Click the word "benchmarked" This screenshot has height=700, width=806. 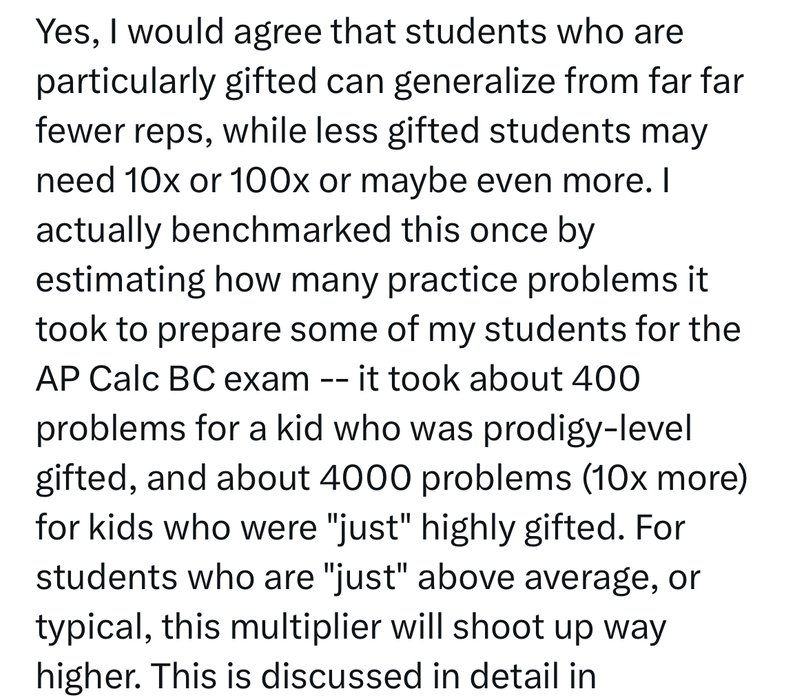(x=281, y=231)
